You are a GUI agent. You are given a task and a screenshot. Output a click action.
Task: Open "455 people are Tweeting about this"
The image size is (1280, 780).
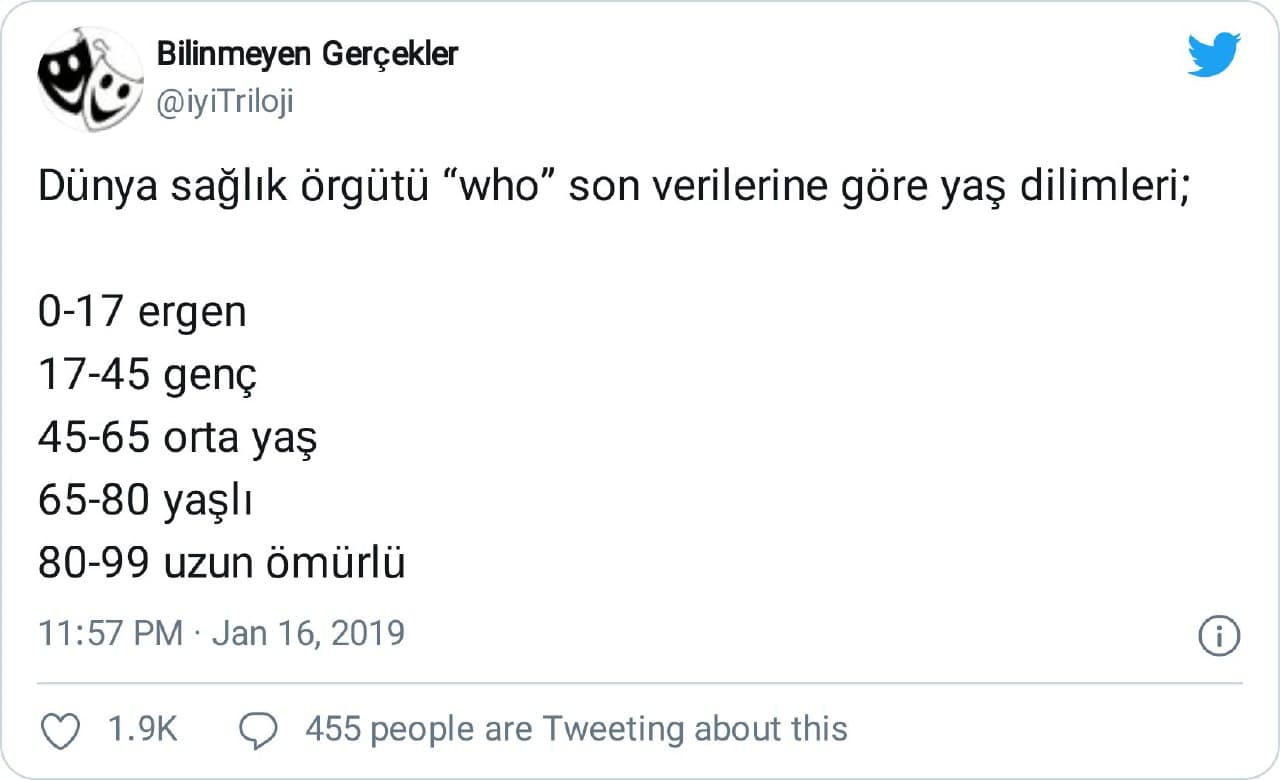click(576, 730)
